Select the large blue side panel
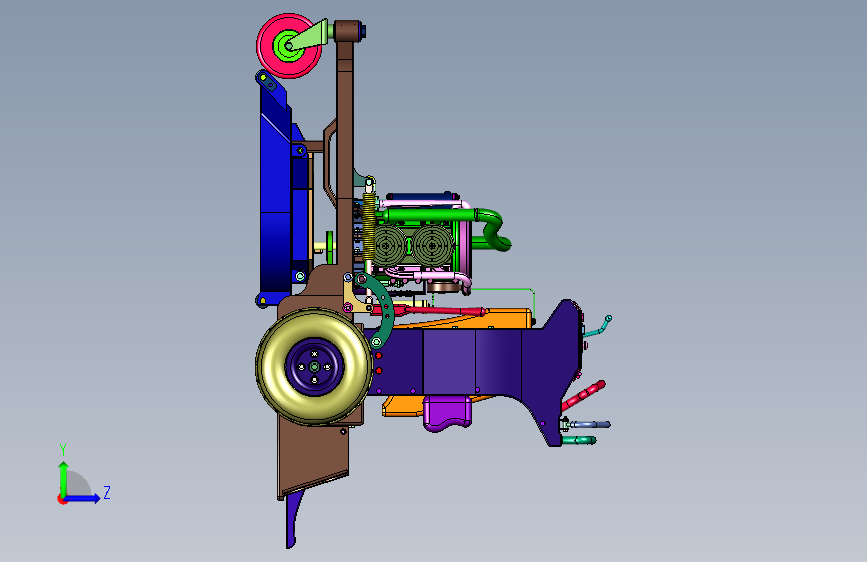 click(275, 188)
